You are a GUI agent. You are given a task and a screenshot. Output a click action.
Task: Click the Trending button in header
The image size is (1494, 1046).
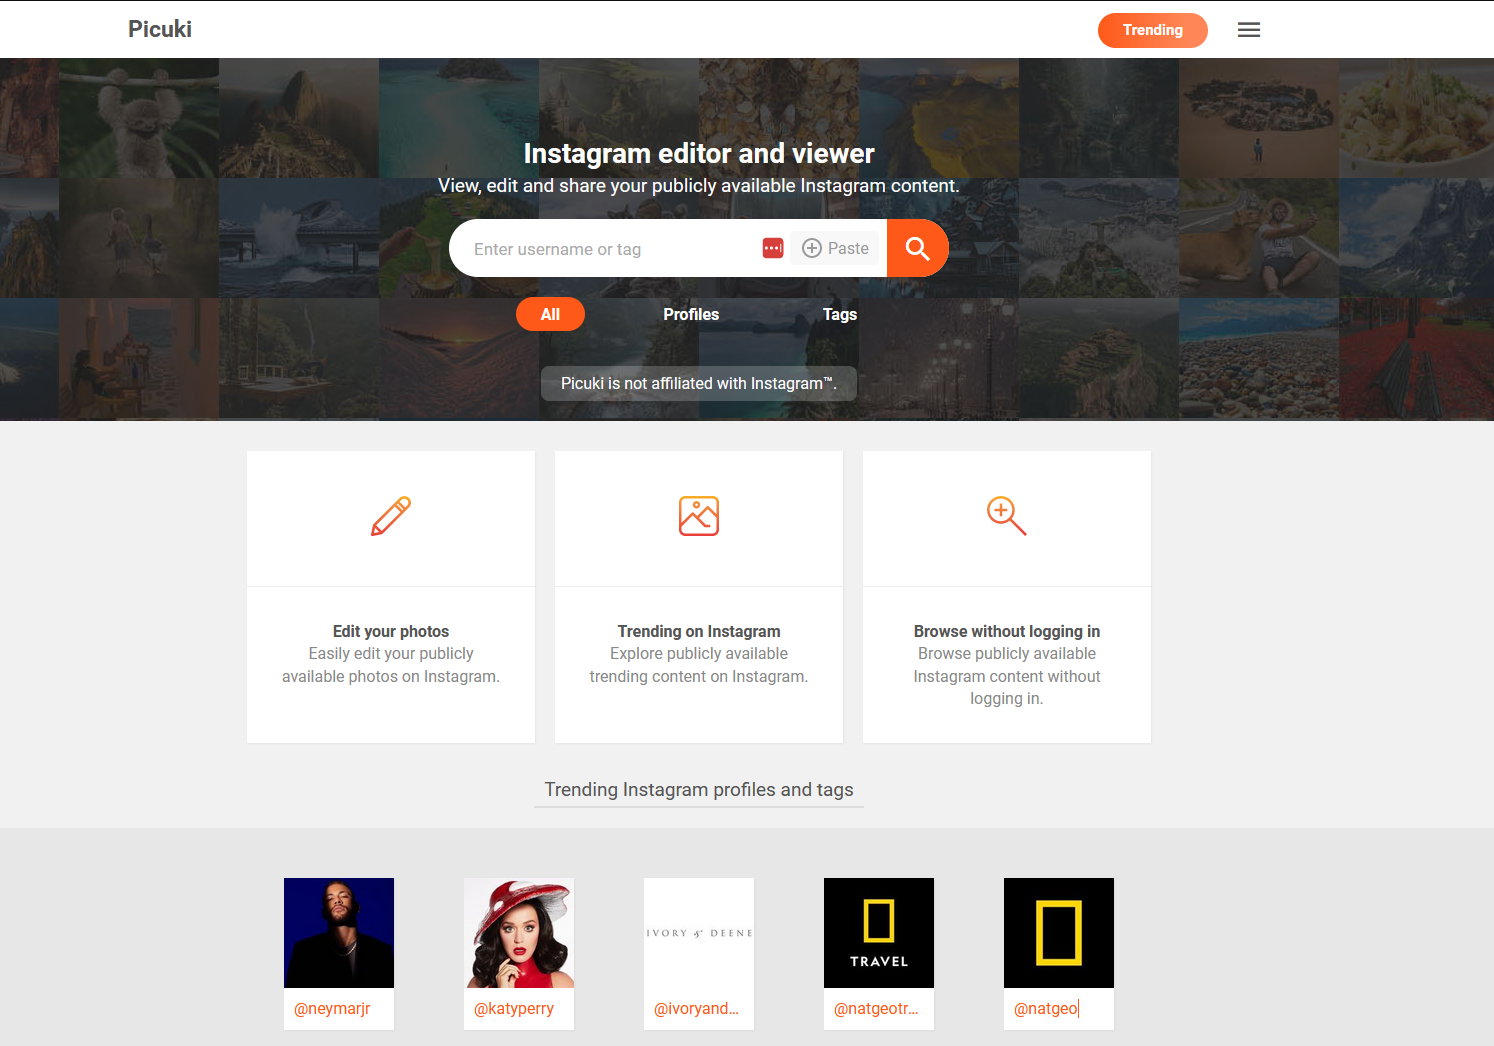(x=1152, y=30)
